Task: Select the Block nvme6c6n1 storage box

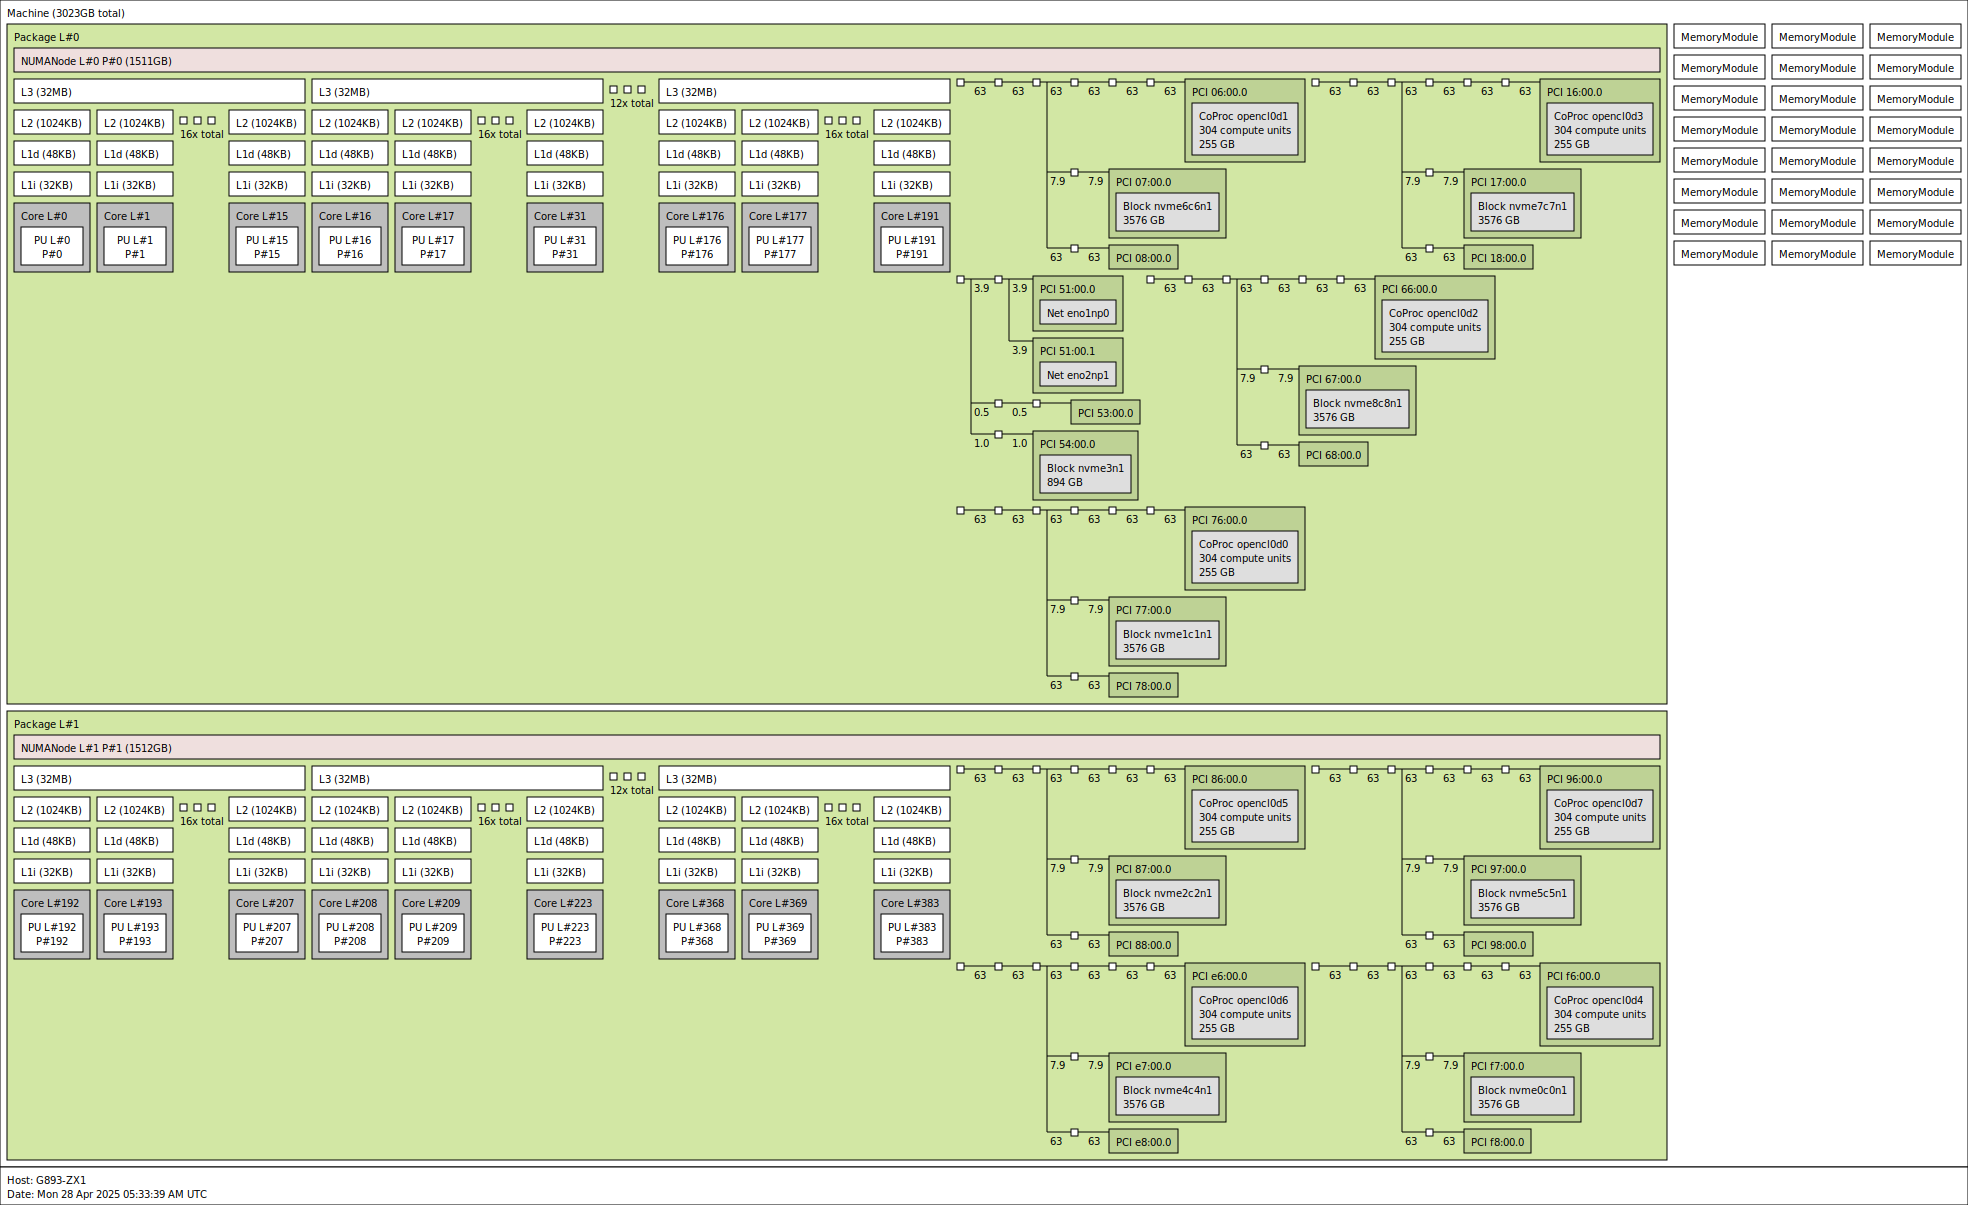Action: (x=1167, y=213)
